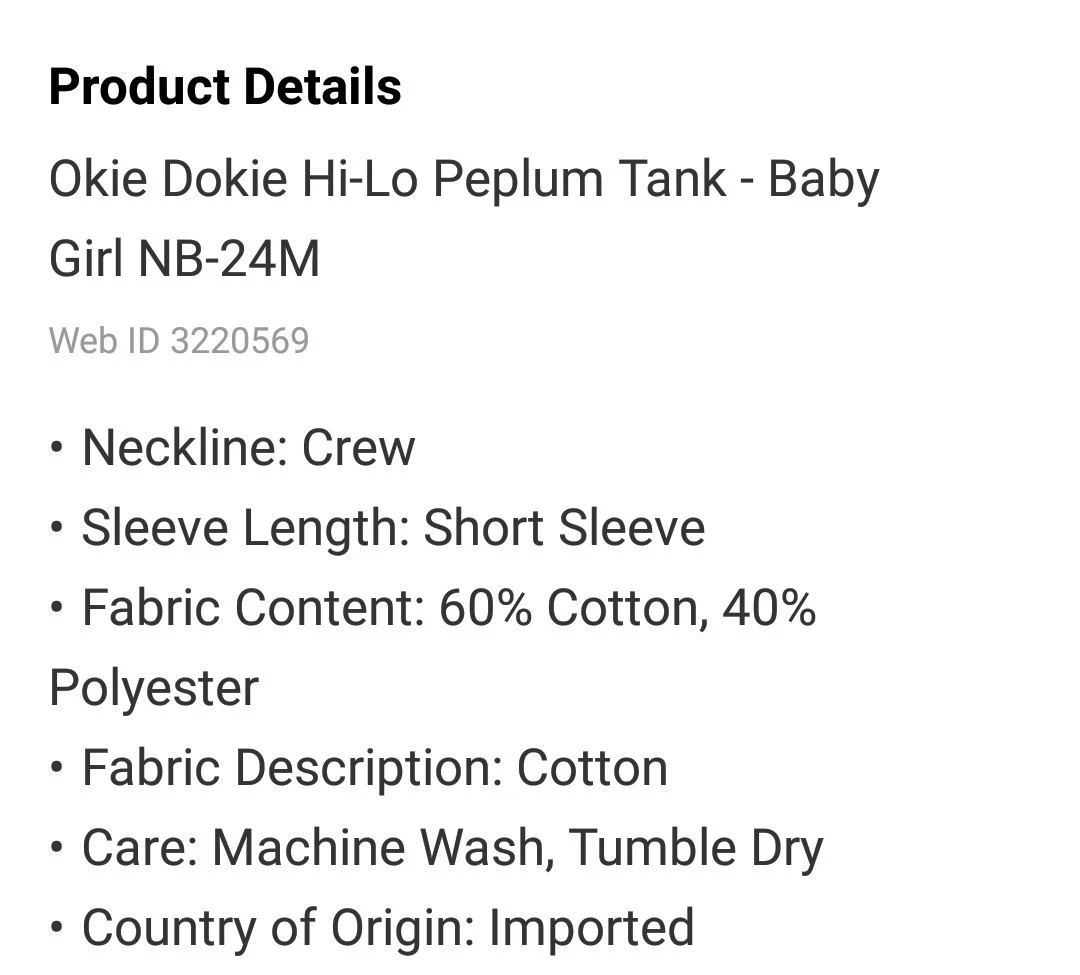Viewport: 1080px width, 975px height.
Task: Select the Neckline label text
Action: click(185, 448)
